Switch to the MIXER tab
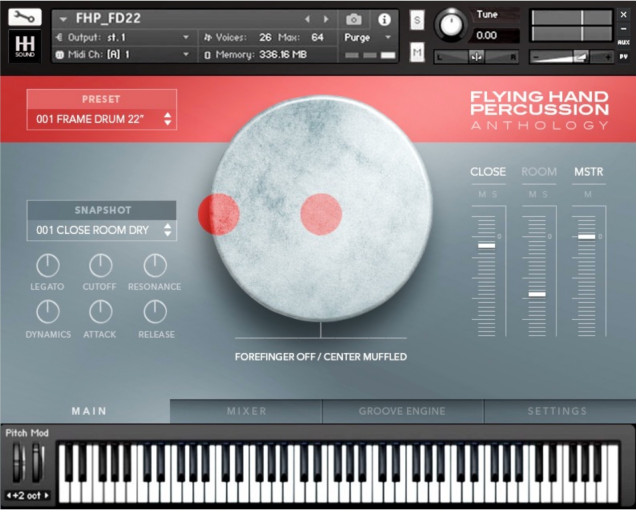 tap(246, 411)
